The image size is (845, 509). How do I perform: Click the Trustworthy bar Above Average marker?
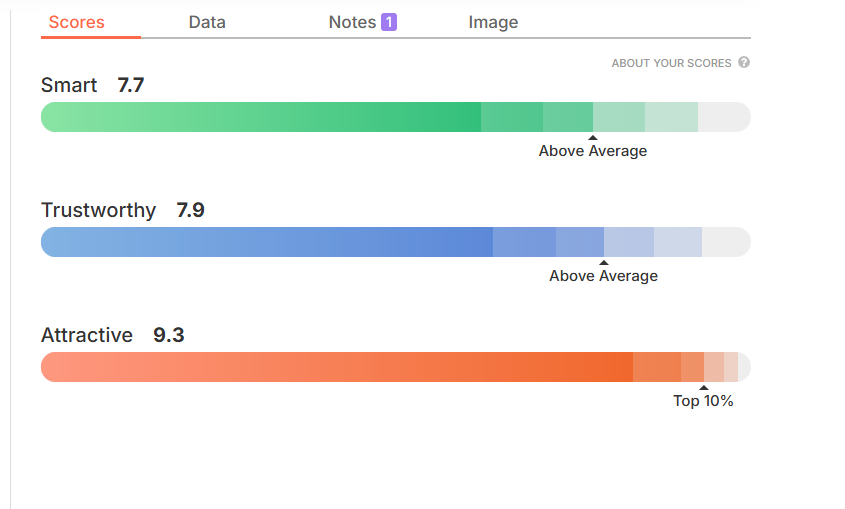tap(604, 263)
